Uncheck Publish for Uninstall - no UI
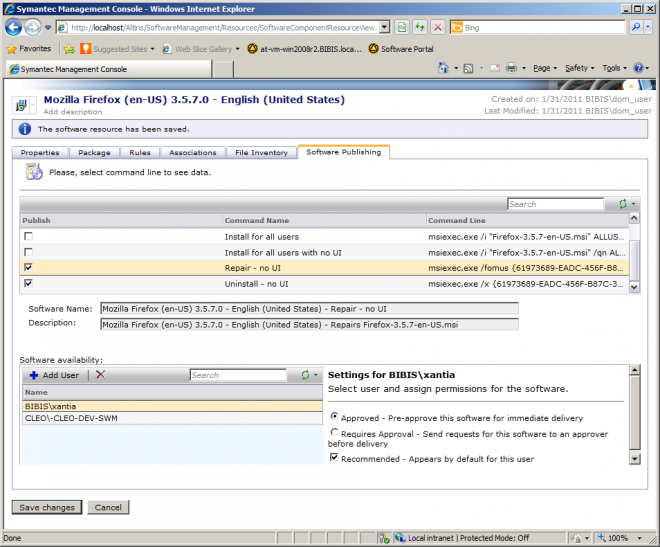This screenshot has height=547, width=660. (x=28, y=283)
